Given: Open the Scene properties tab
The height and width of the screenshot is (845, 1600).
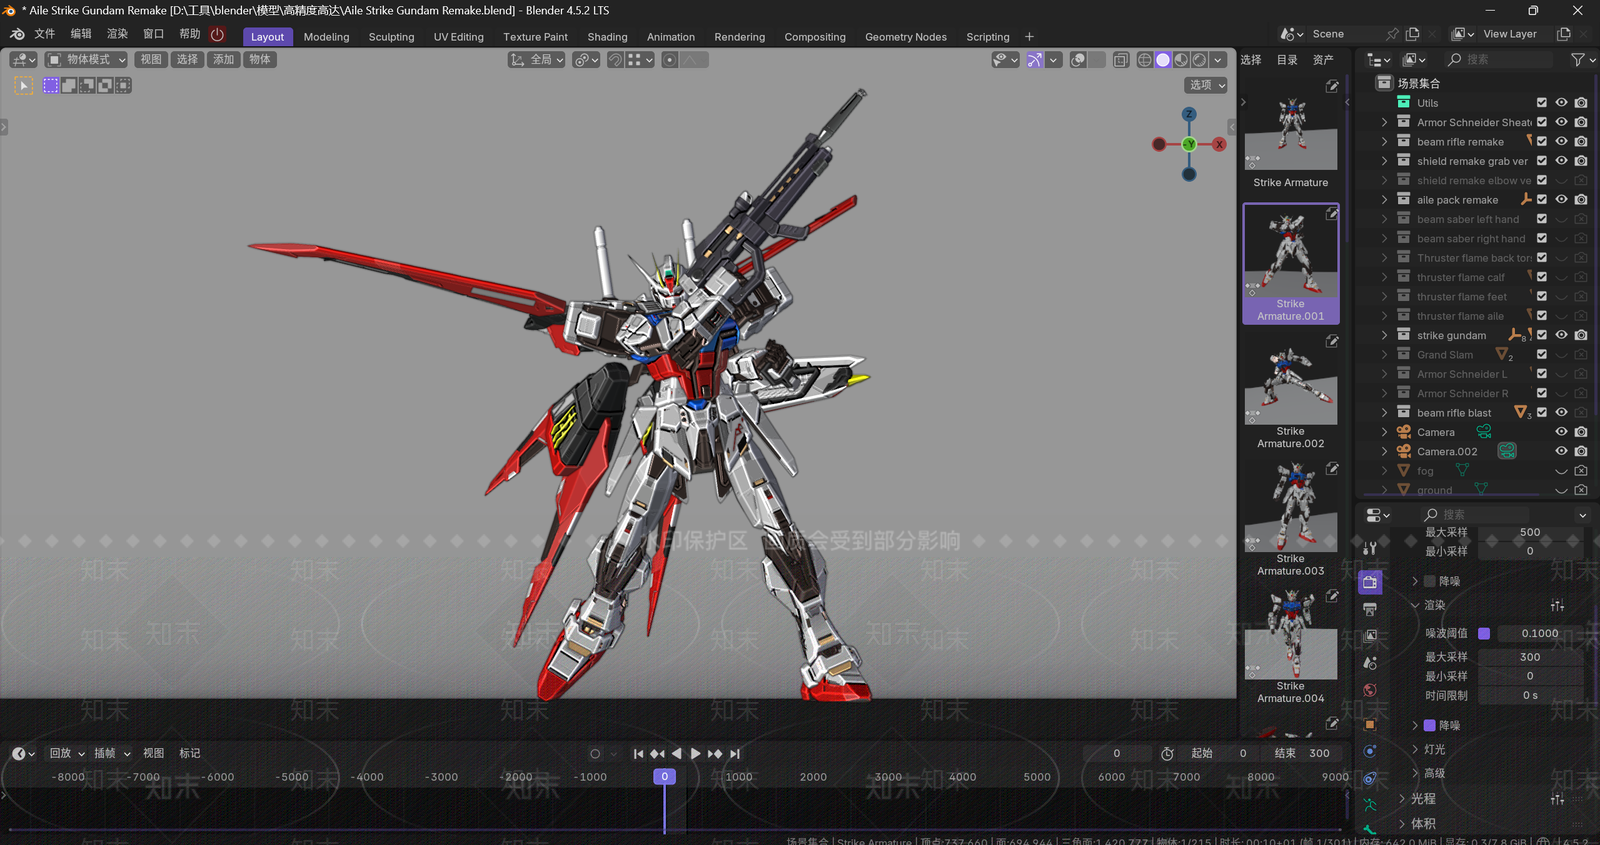Looking at the screenshot, I should (x=1370, y=663).
